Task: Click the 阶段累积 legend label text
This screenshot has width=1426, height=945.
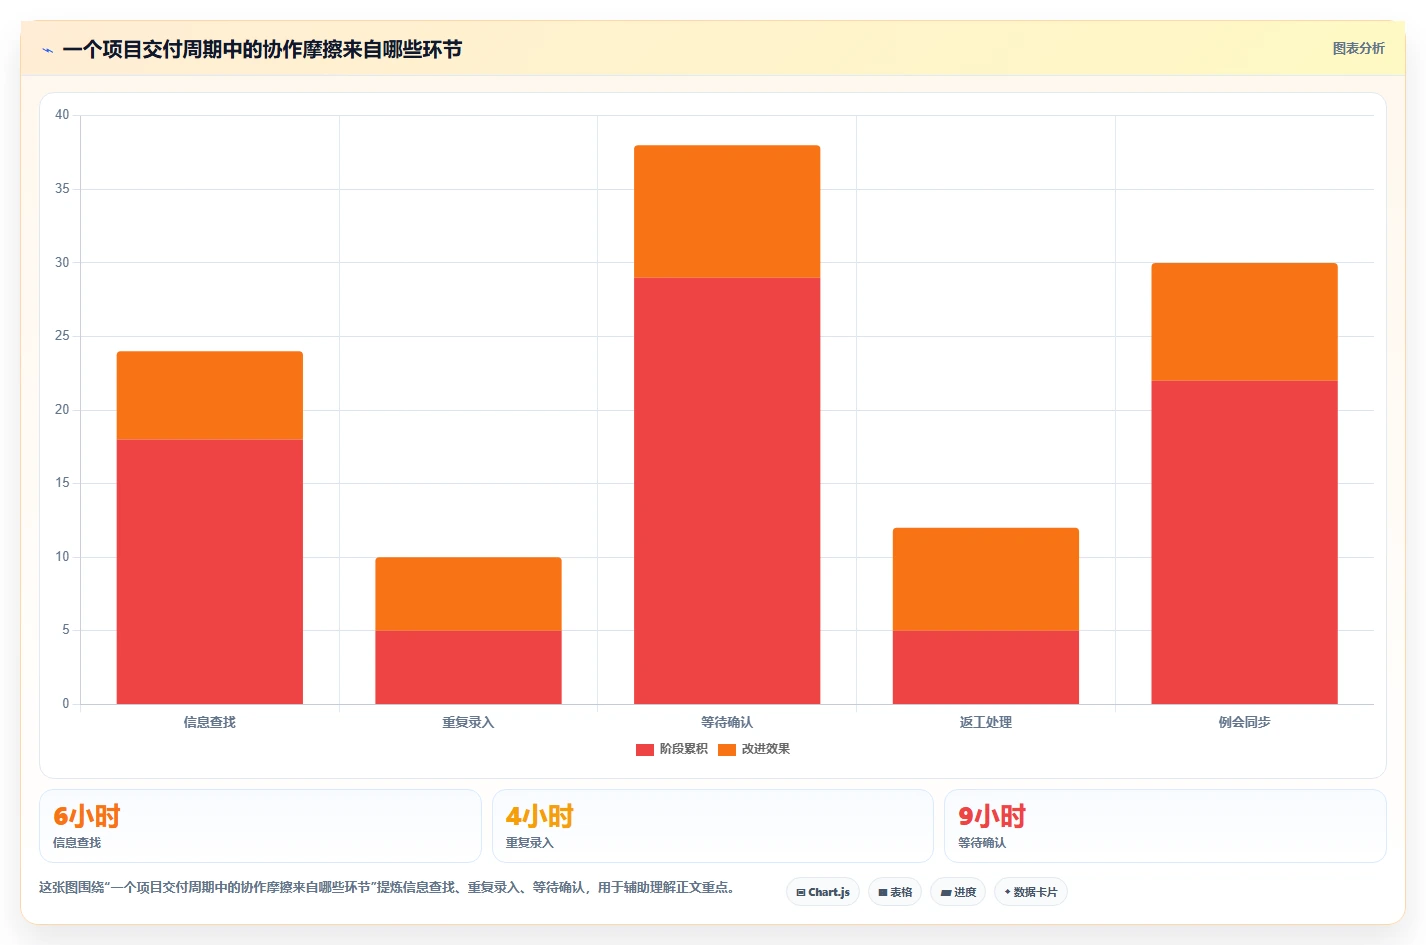Action: click(683, 749)
